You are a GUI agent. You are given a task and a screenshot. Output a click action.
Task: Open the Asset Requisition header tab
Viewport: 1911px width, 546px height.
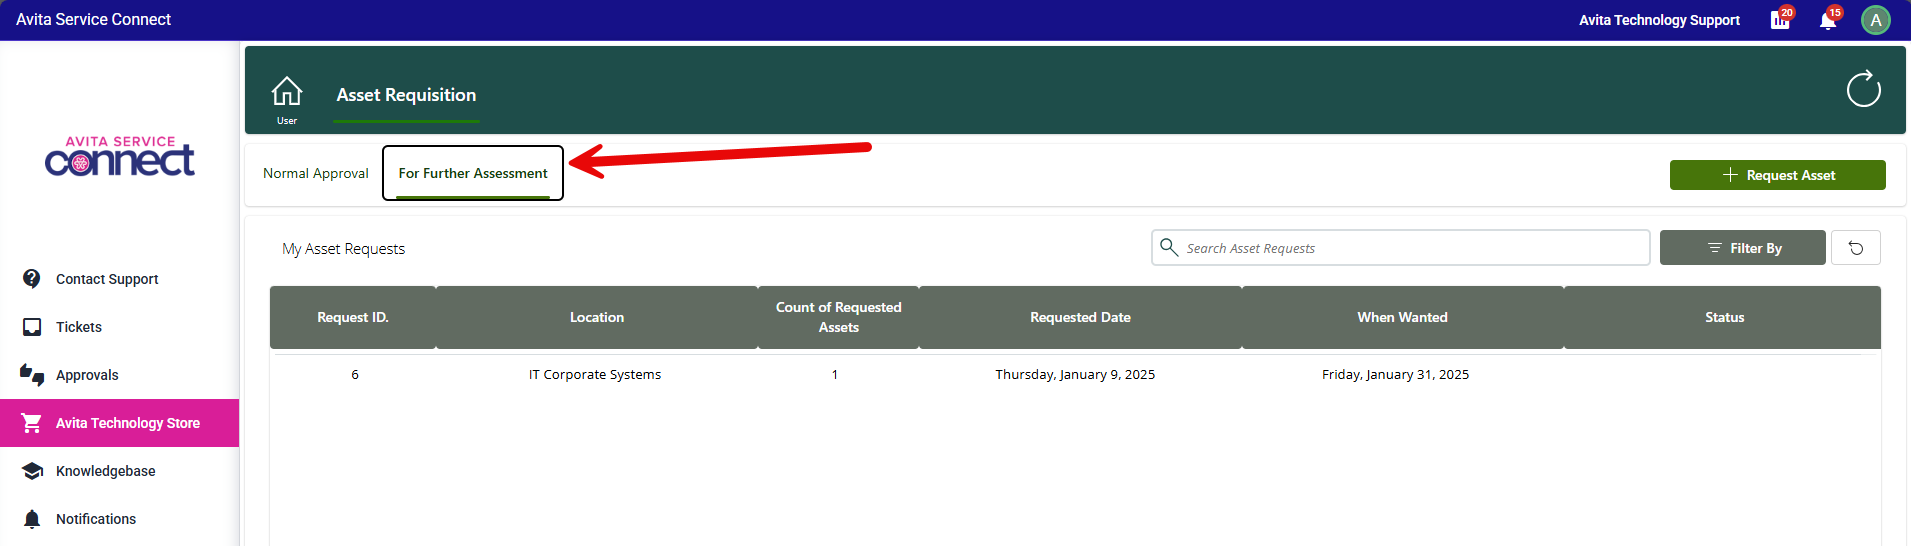(406, 95)
